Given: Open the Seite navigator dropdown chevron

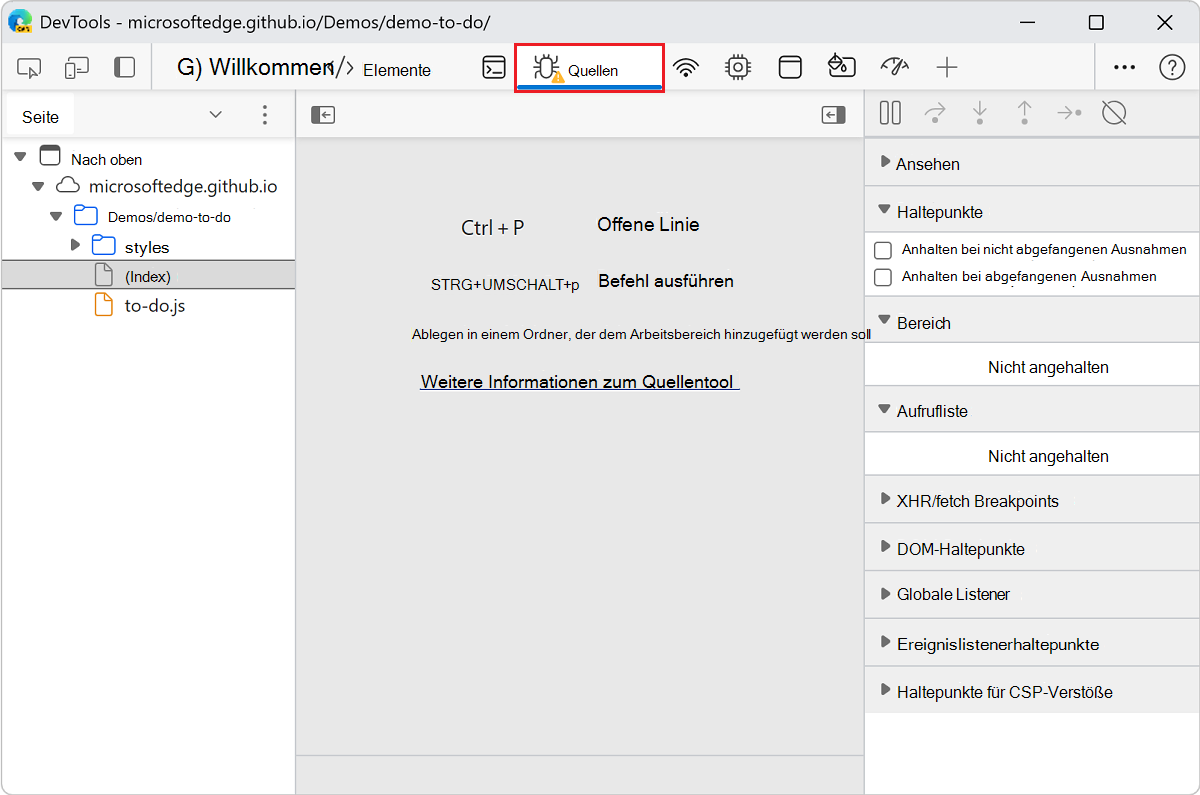Looking at the screenshot, I should pyautogui.click(x=215, y=115).
